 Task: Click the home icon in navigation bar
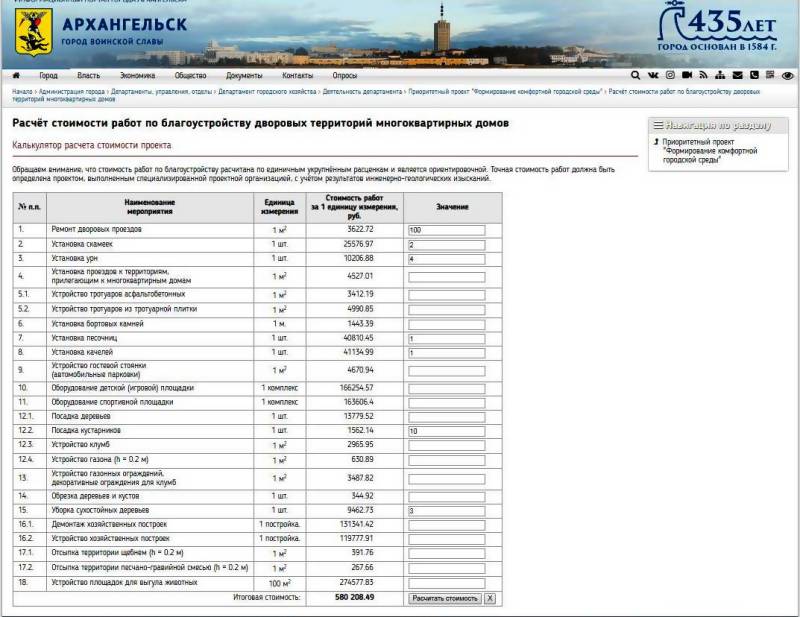[x=16, y=75]
